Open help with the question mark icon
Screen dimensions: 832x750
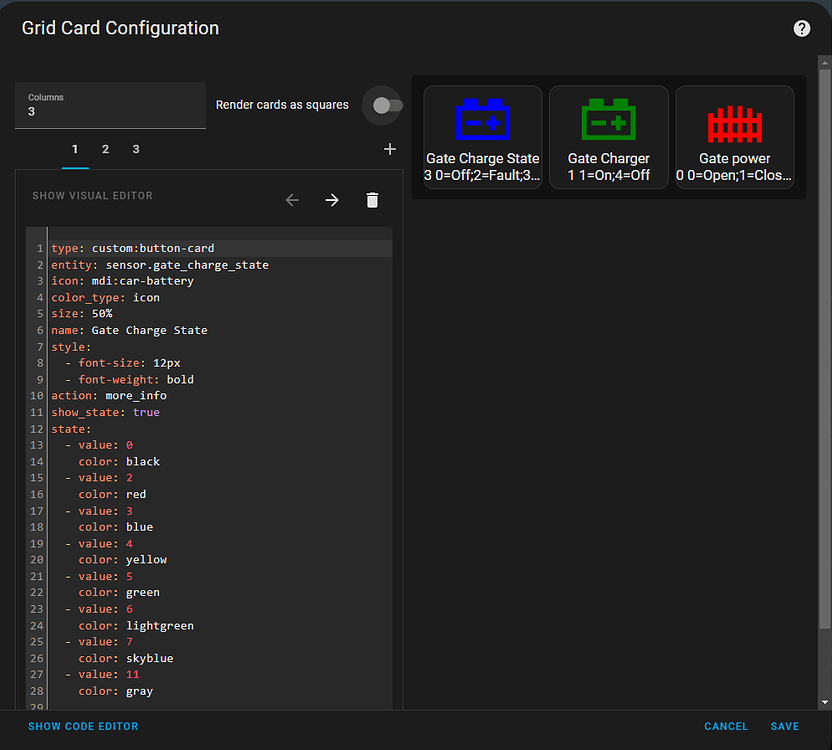[802, 28]
